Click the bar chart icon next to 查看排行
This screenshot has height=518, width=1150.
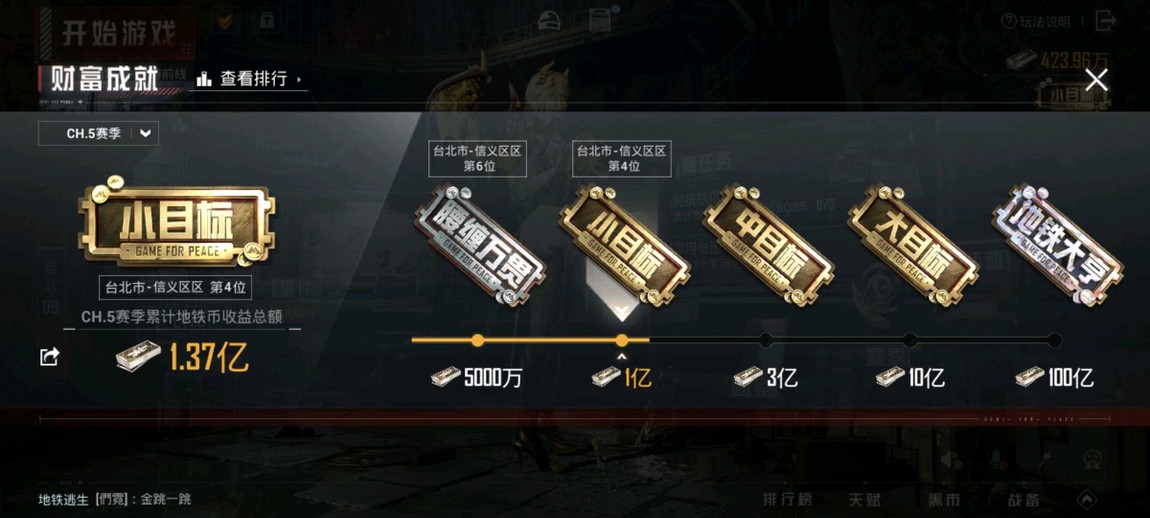coord(204,79)
